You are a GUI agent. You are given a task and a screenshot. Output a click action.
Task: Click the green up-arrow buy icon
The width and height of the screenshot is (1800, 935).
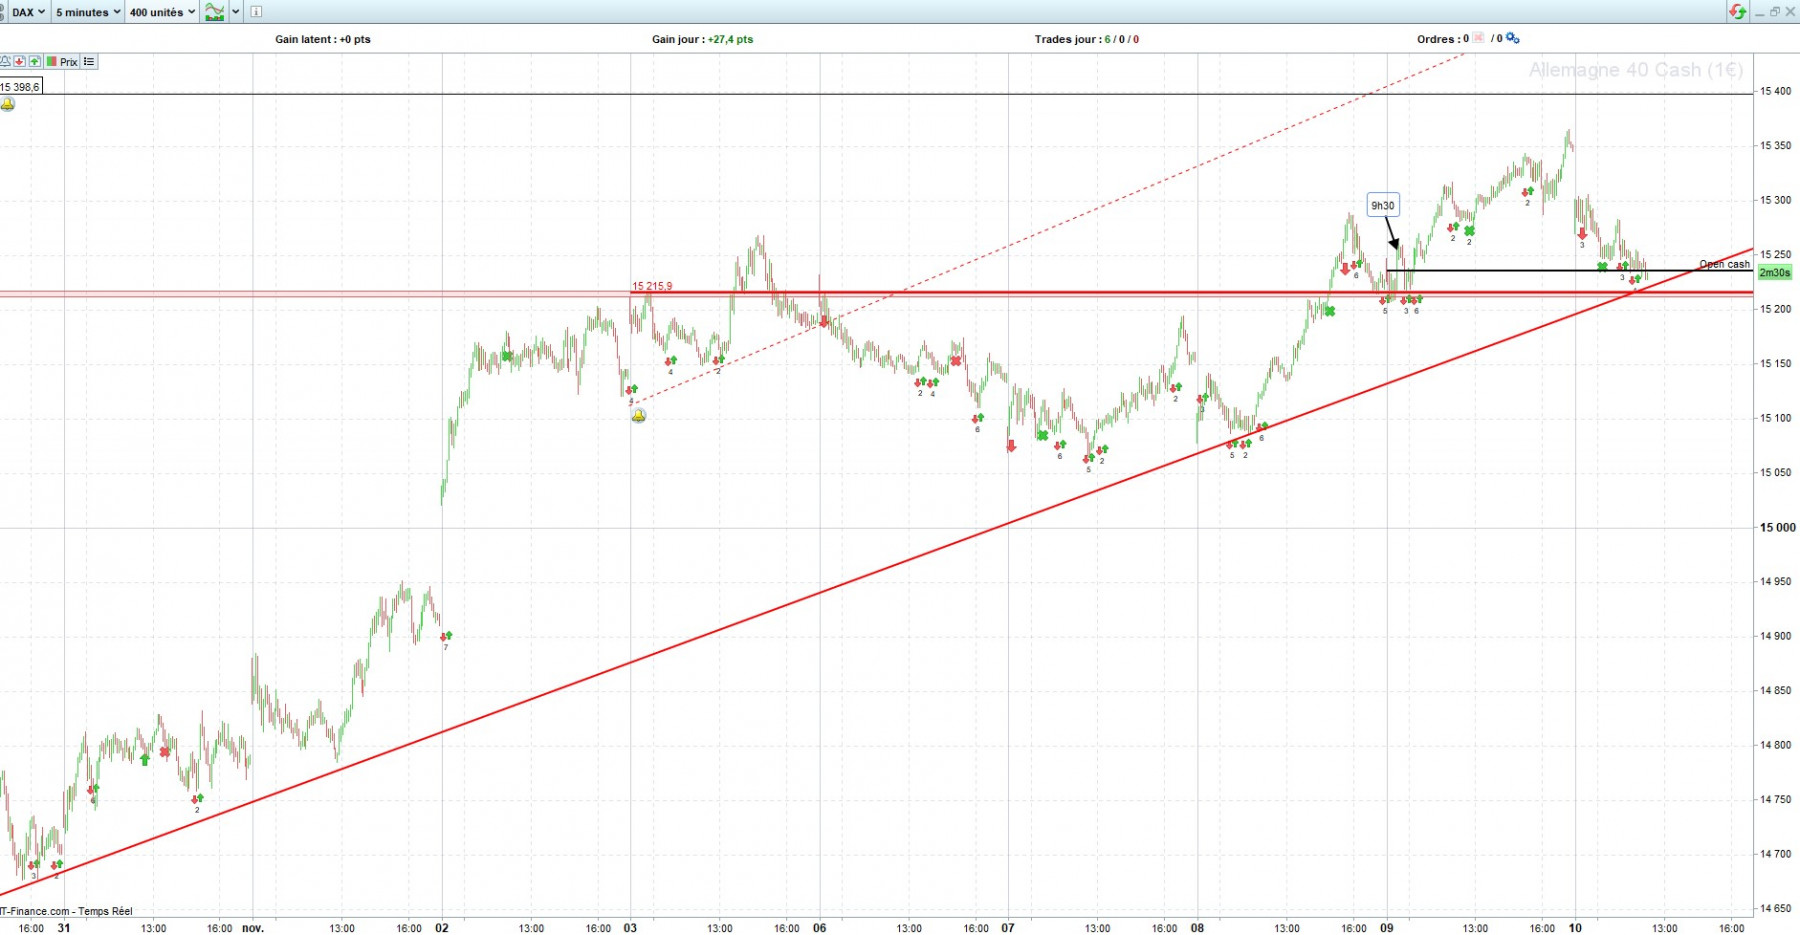point(34,62)
